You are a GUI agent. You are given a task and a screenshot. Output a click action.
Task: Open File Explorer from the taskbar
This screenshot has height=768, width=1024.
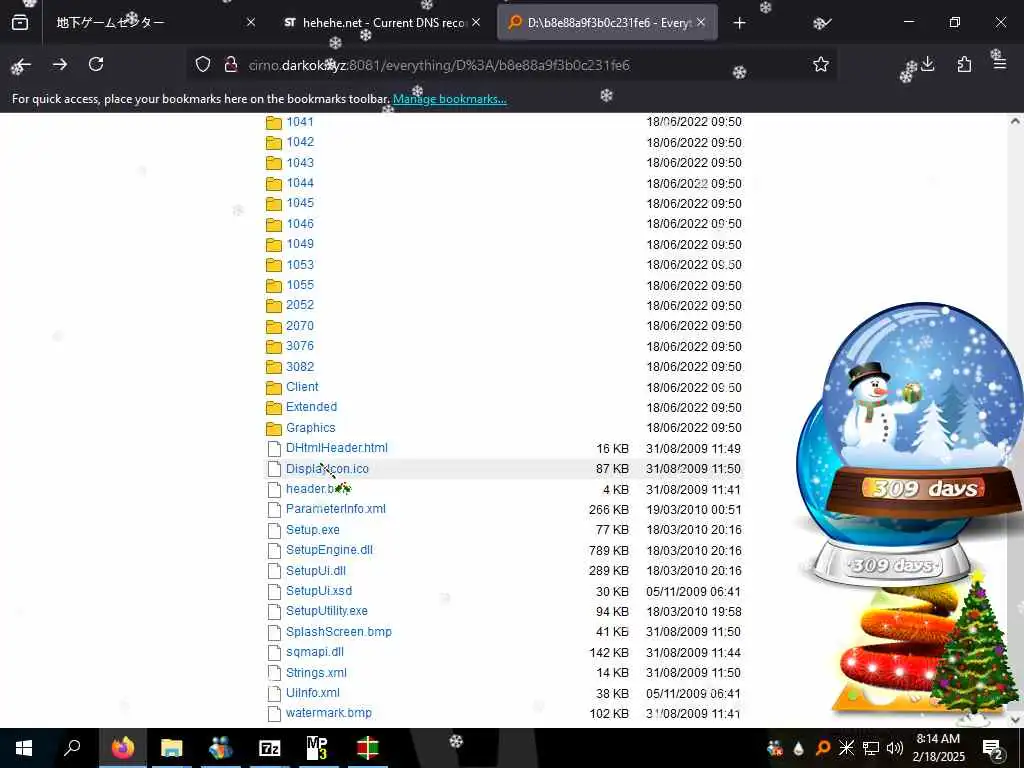(171, 748)
